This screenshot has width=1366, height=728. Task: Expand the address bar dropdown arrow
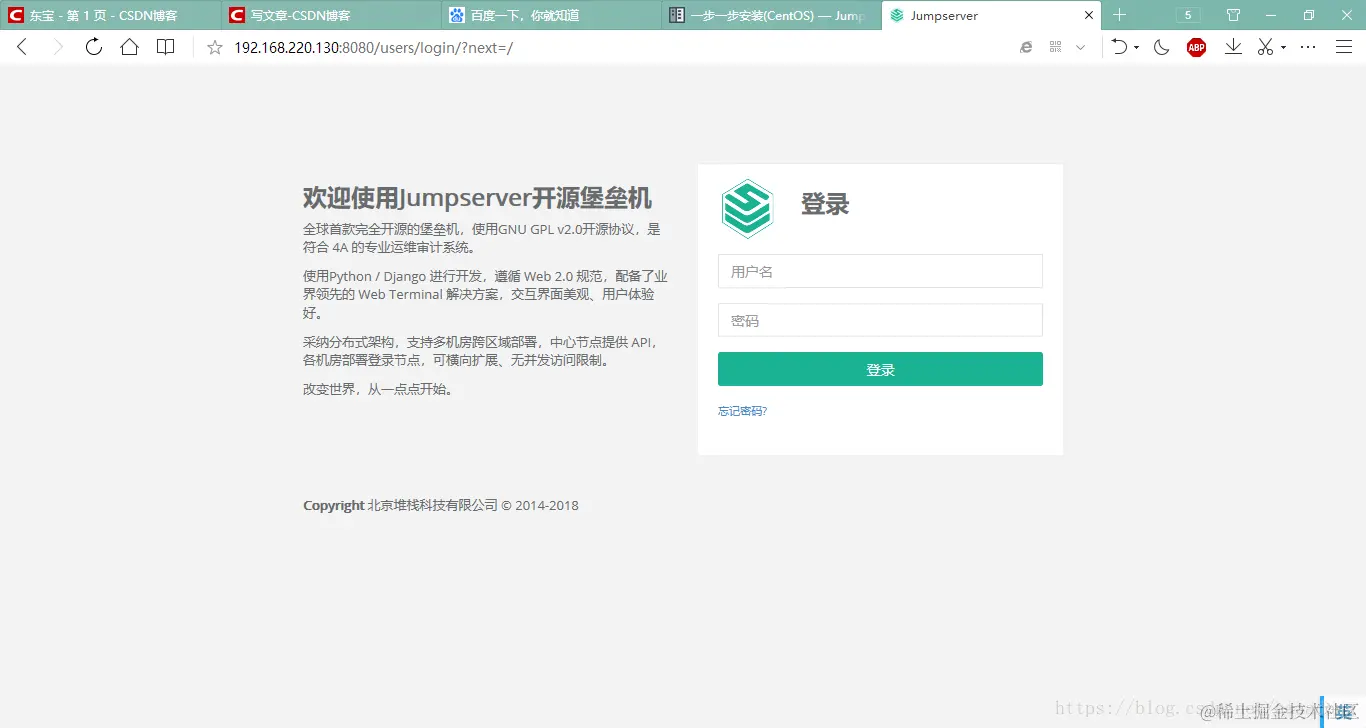coord(1080,47)
